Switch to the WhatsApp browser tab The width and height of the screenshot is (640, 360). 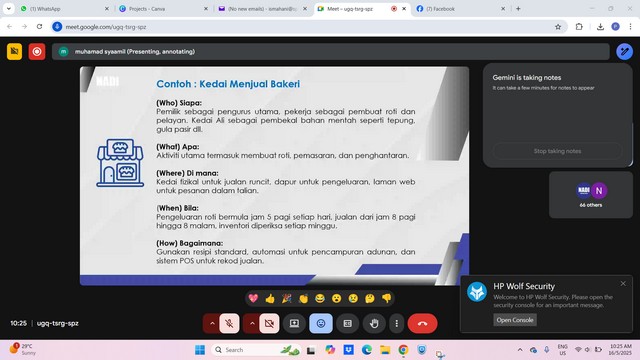[64, 9]
